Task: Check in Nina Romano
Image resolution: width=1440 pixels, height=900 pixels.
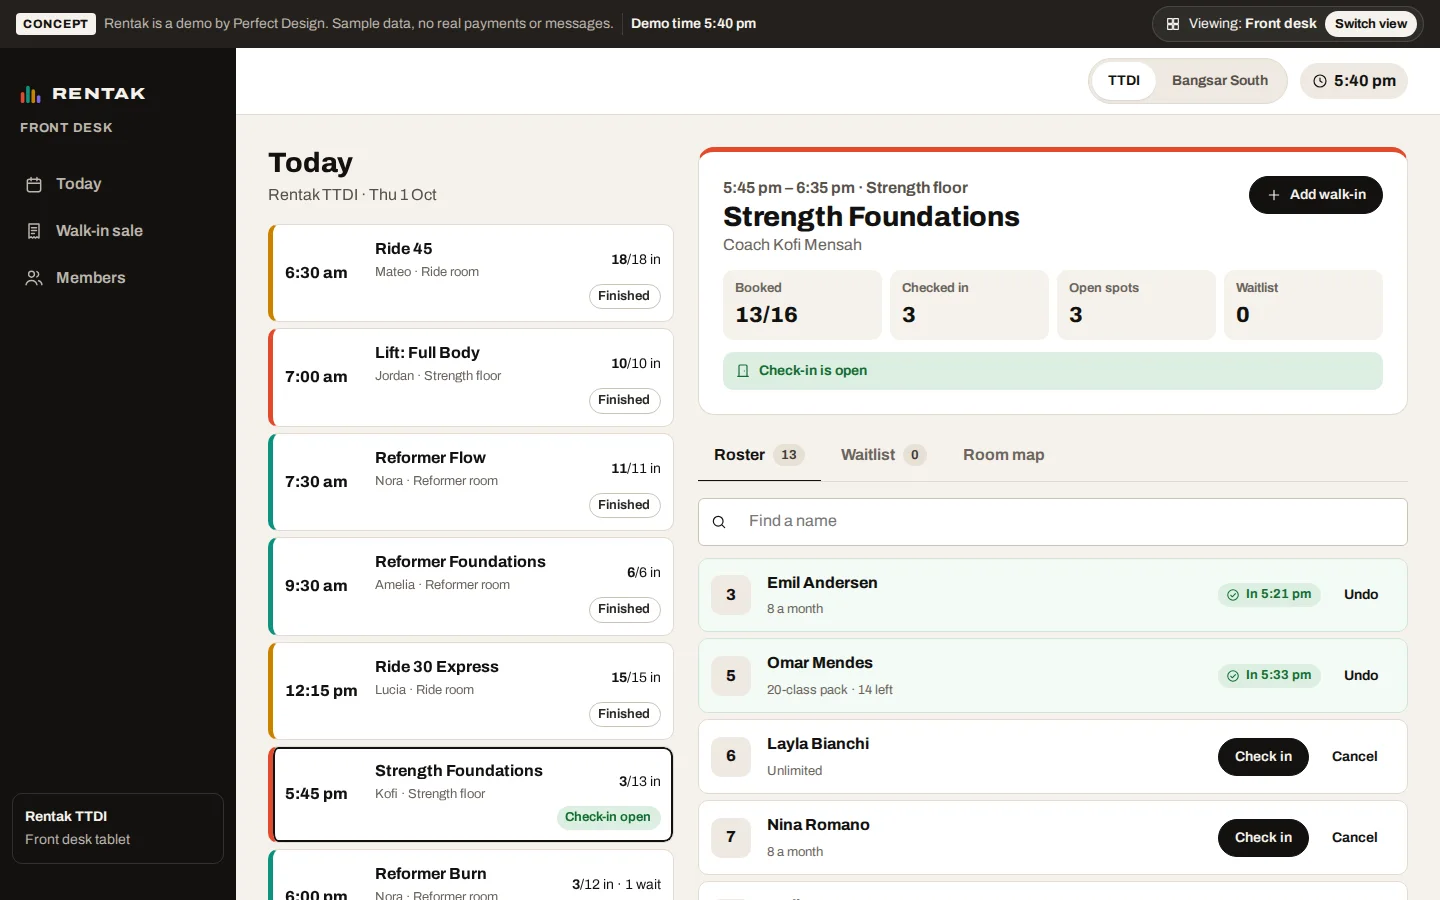Action: tap(1263, 838)
